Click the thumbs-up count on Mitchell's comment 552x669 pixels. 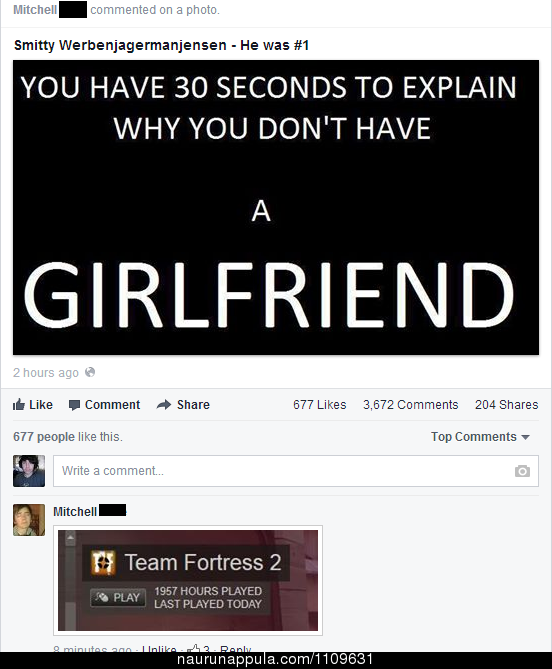(199, 649)
